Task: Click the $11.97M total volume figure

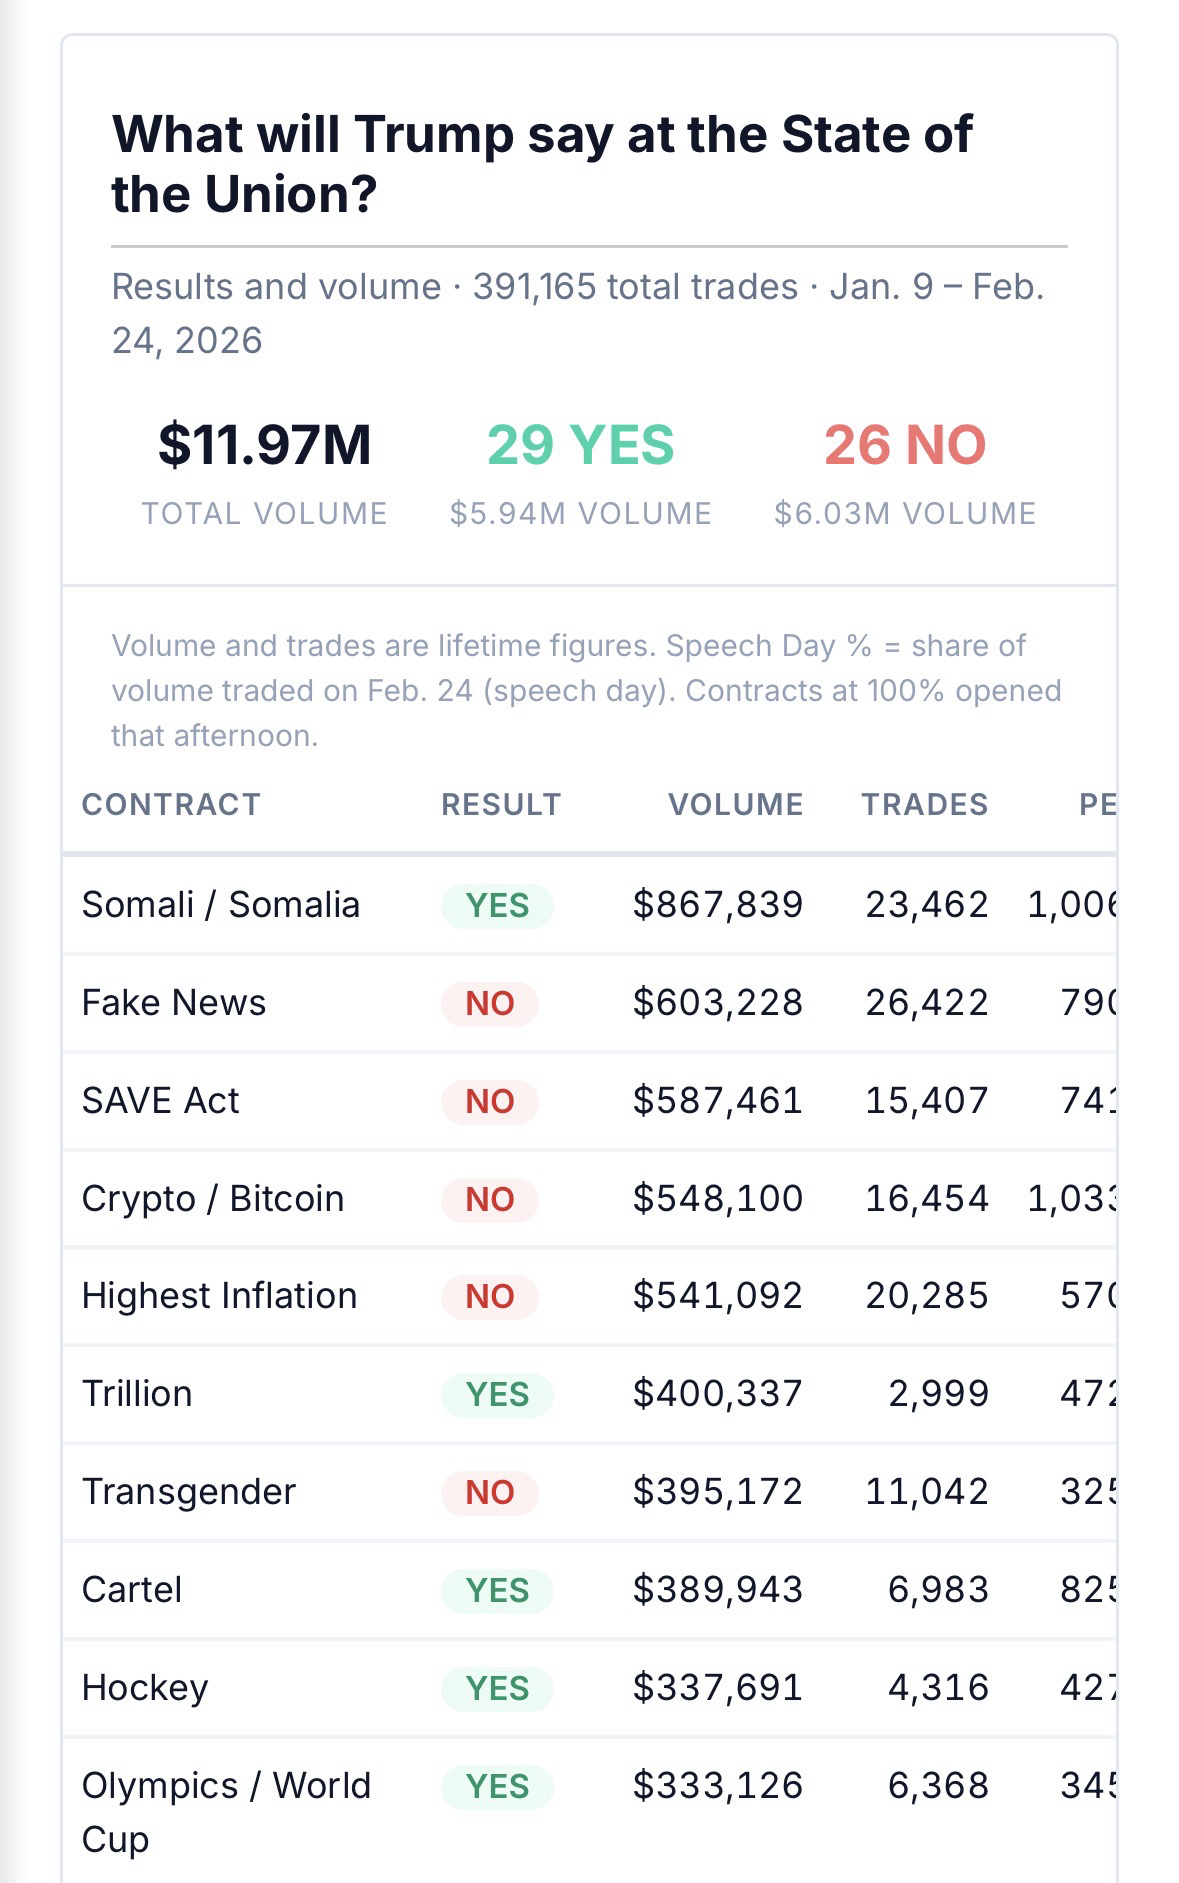Action: click(264, 445)
